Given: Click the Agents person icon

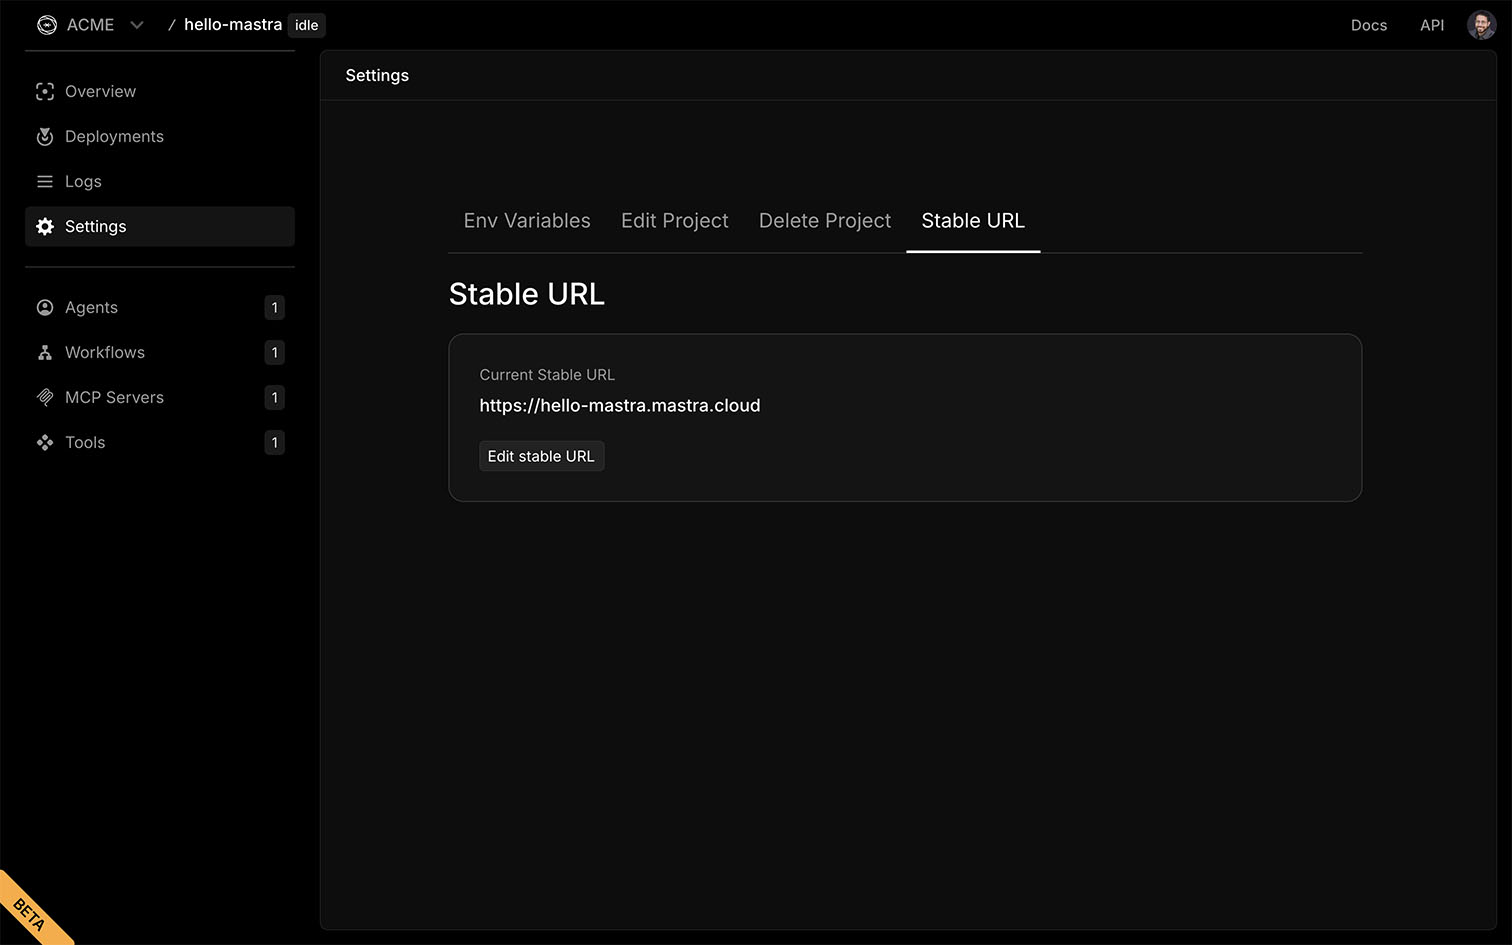Looking at the screenshot, I should (45, 308).
